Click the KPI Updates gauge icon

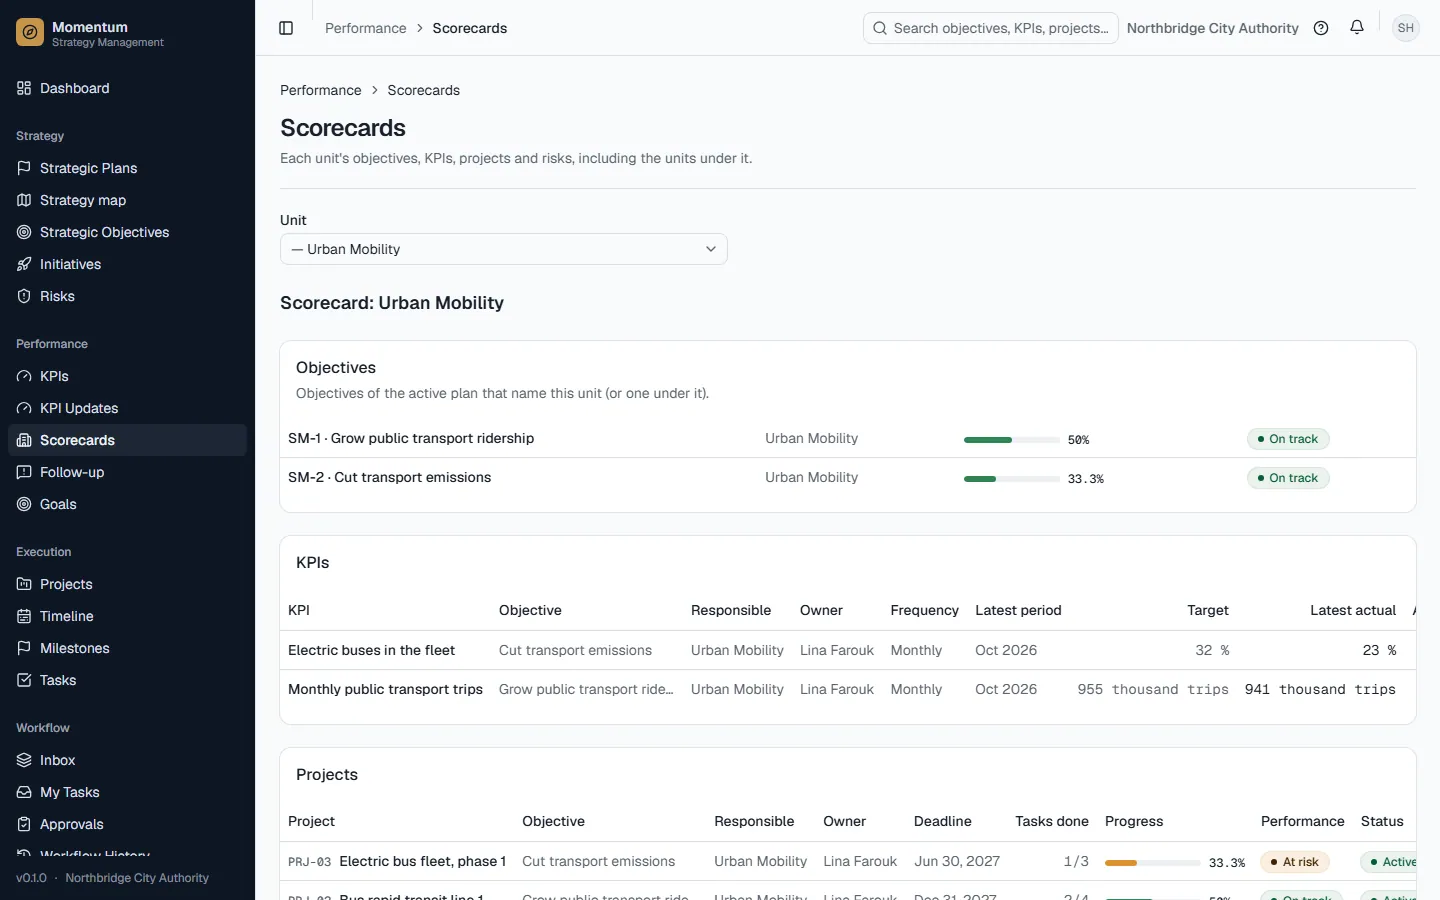click(24, 408)
